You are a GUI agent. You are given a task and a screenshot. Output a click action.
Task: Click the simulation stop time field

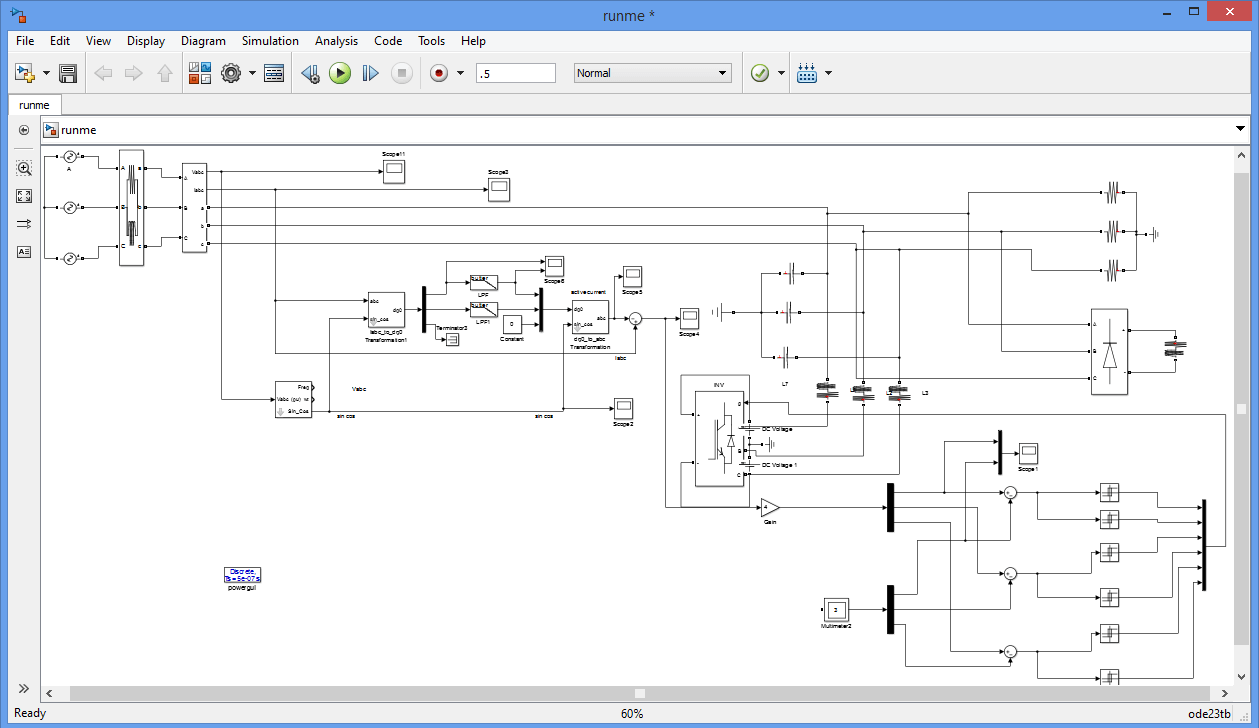pos(515,73)
